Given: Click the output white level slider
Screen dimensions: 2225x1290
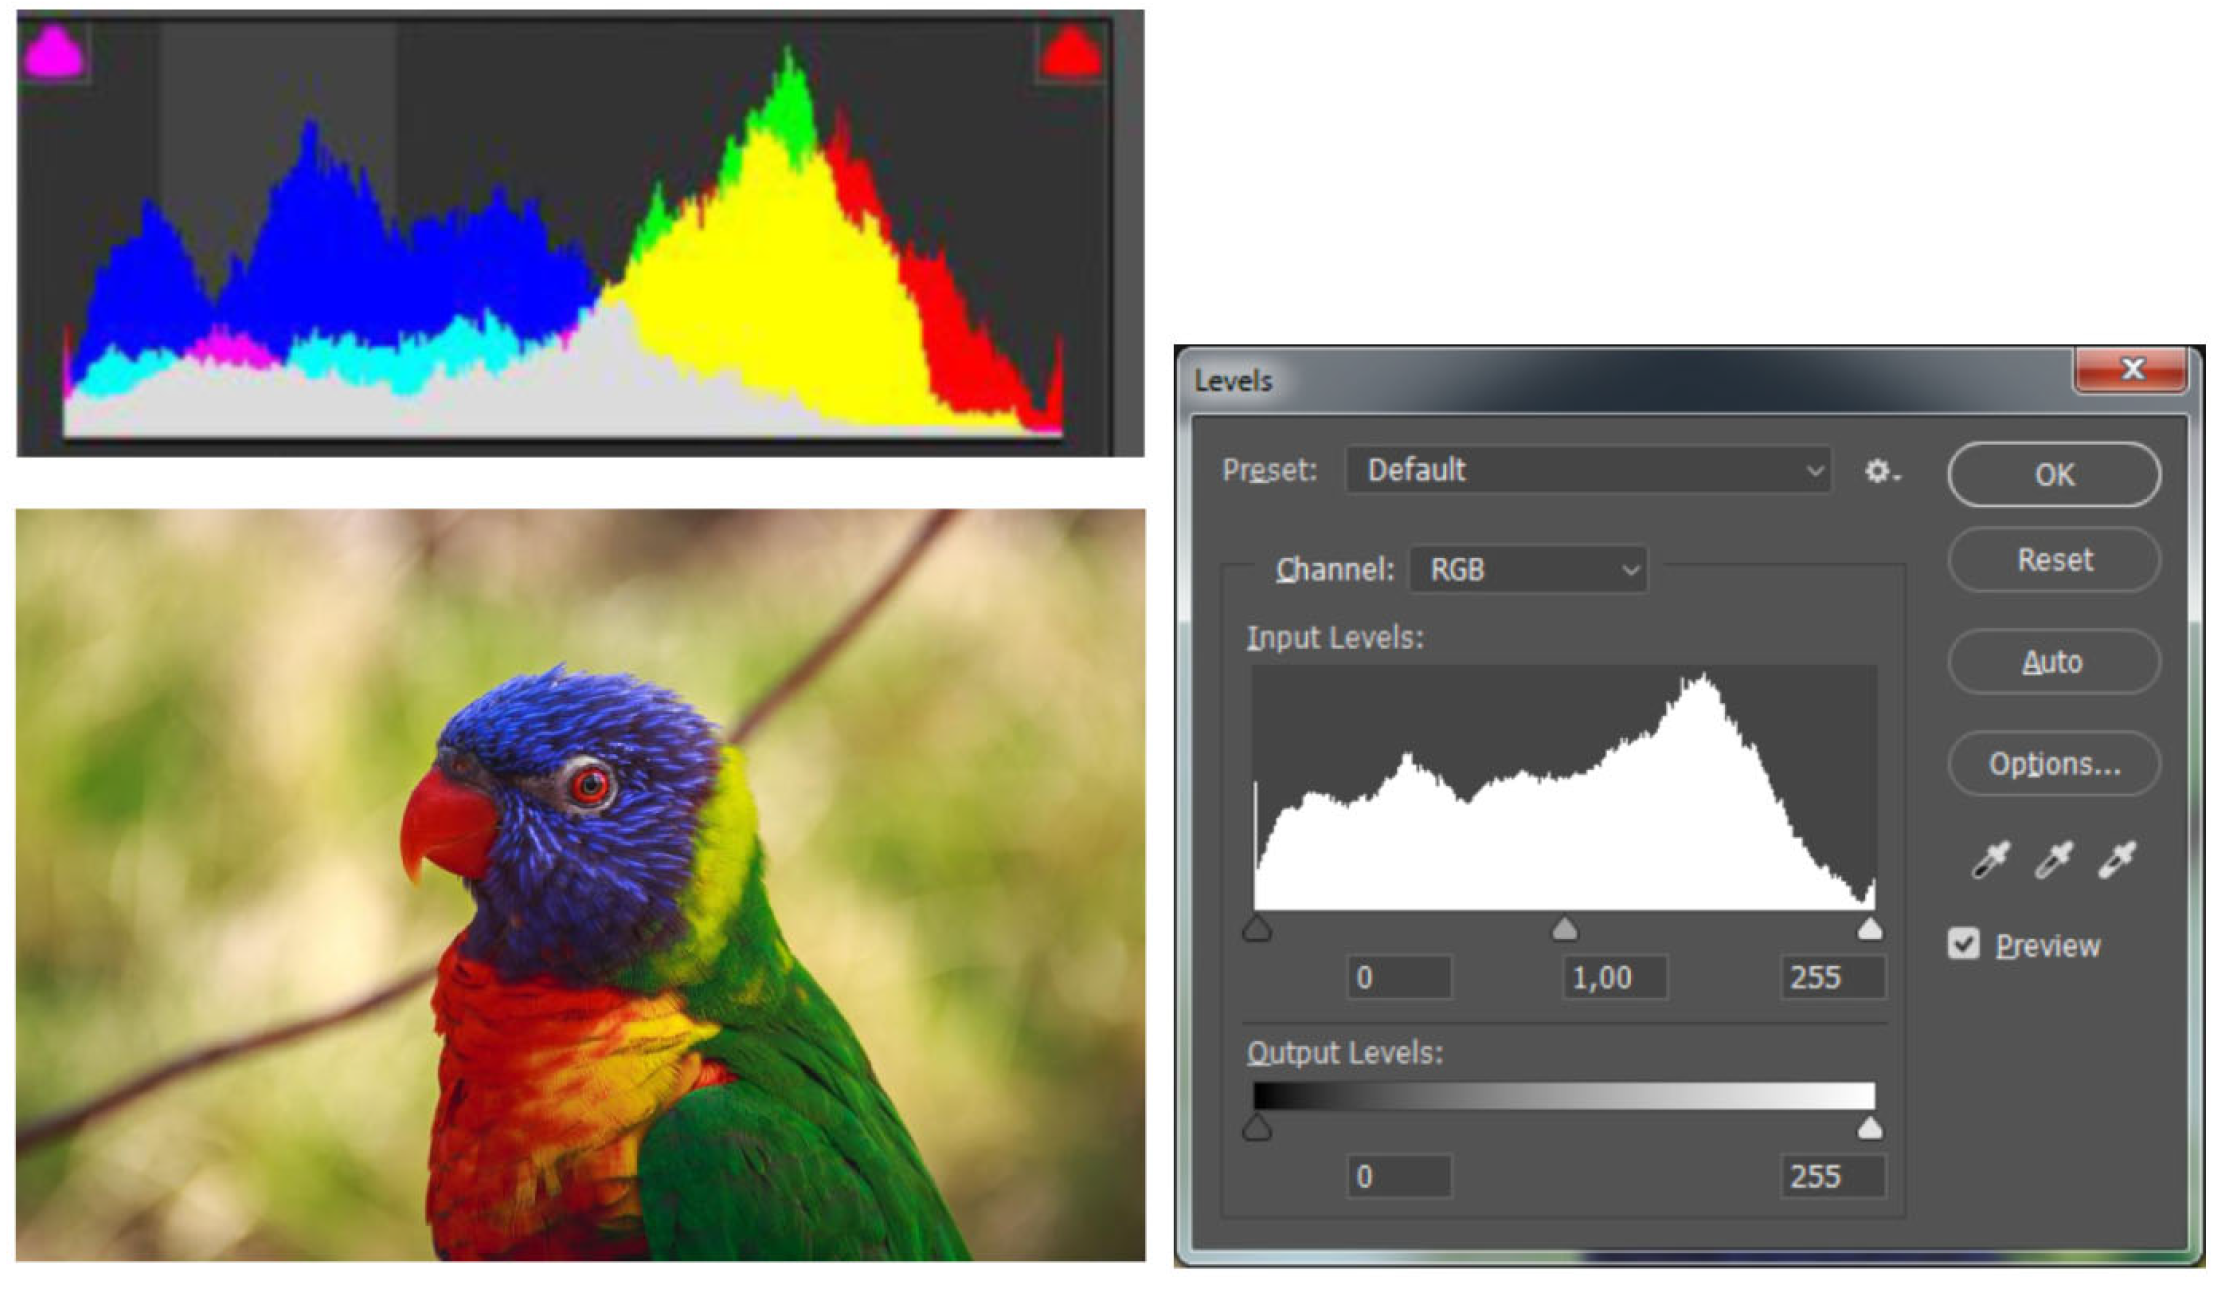Looking at the screenshot, I should [1869, 1129].
